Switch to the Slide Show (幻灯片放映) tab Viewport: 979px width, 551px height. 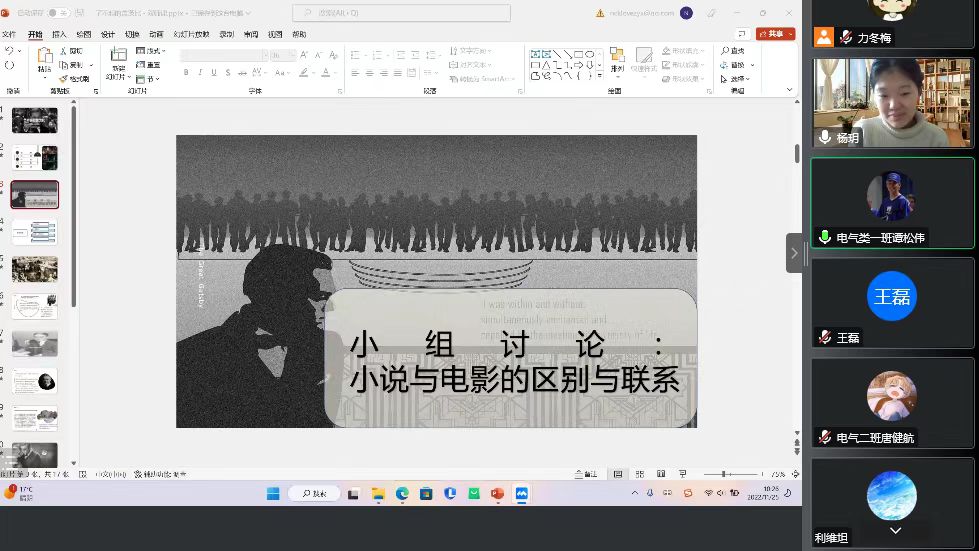(192, 34)
